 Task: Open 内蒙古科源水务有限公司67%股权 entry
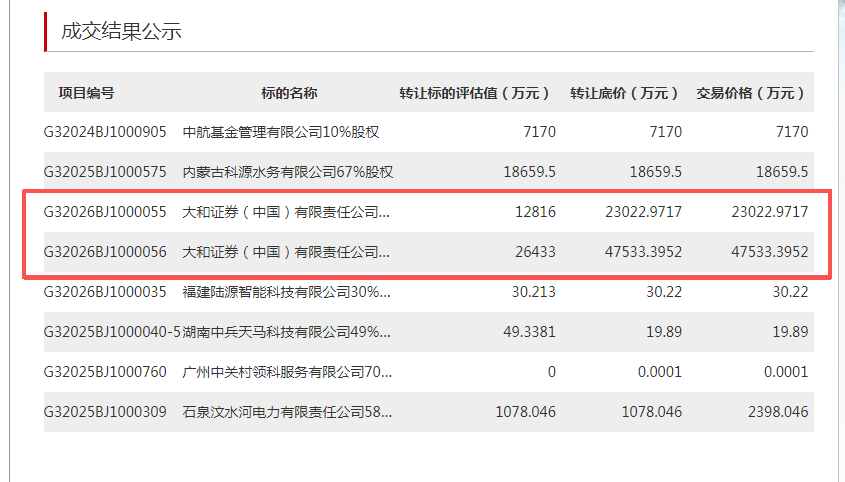coord(288,172)
